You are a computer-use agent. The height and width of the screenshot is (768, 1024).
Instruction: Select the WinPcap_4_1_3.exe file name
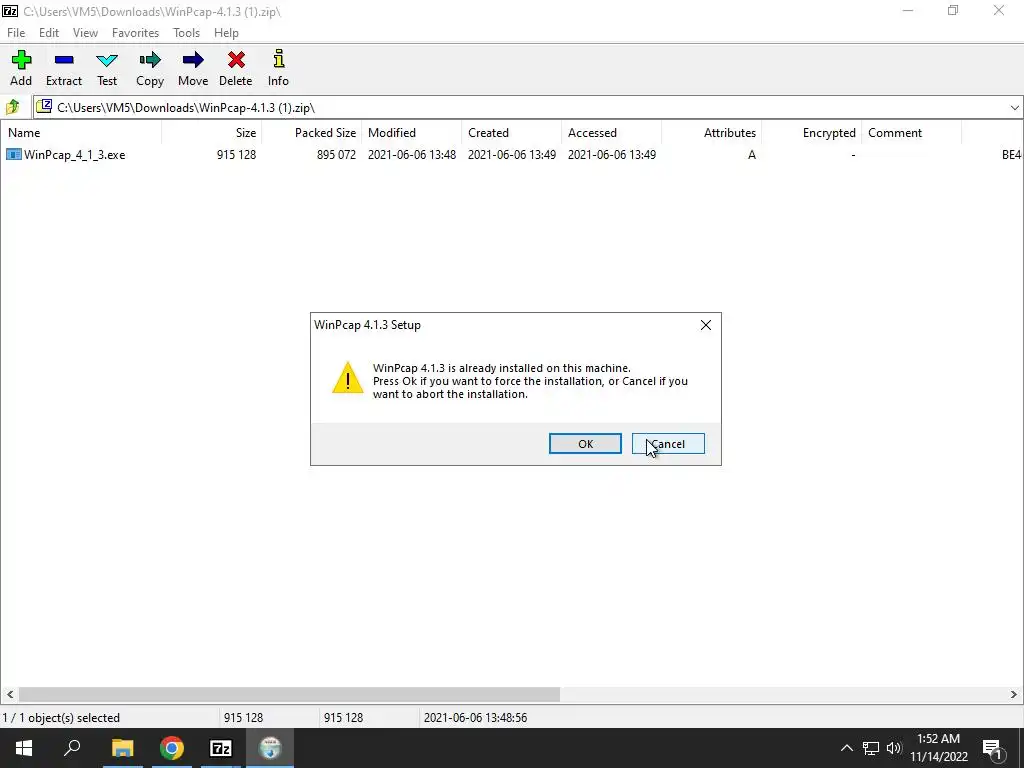pyautogui.click(x=74, y=155)
